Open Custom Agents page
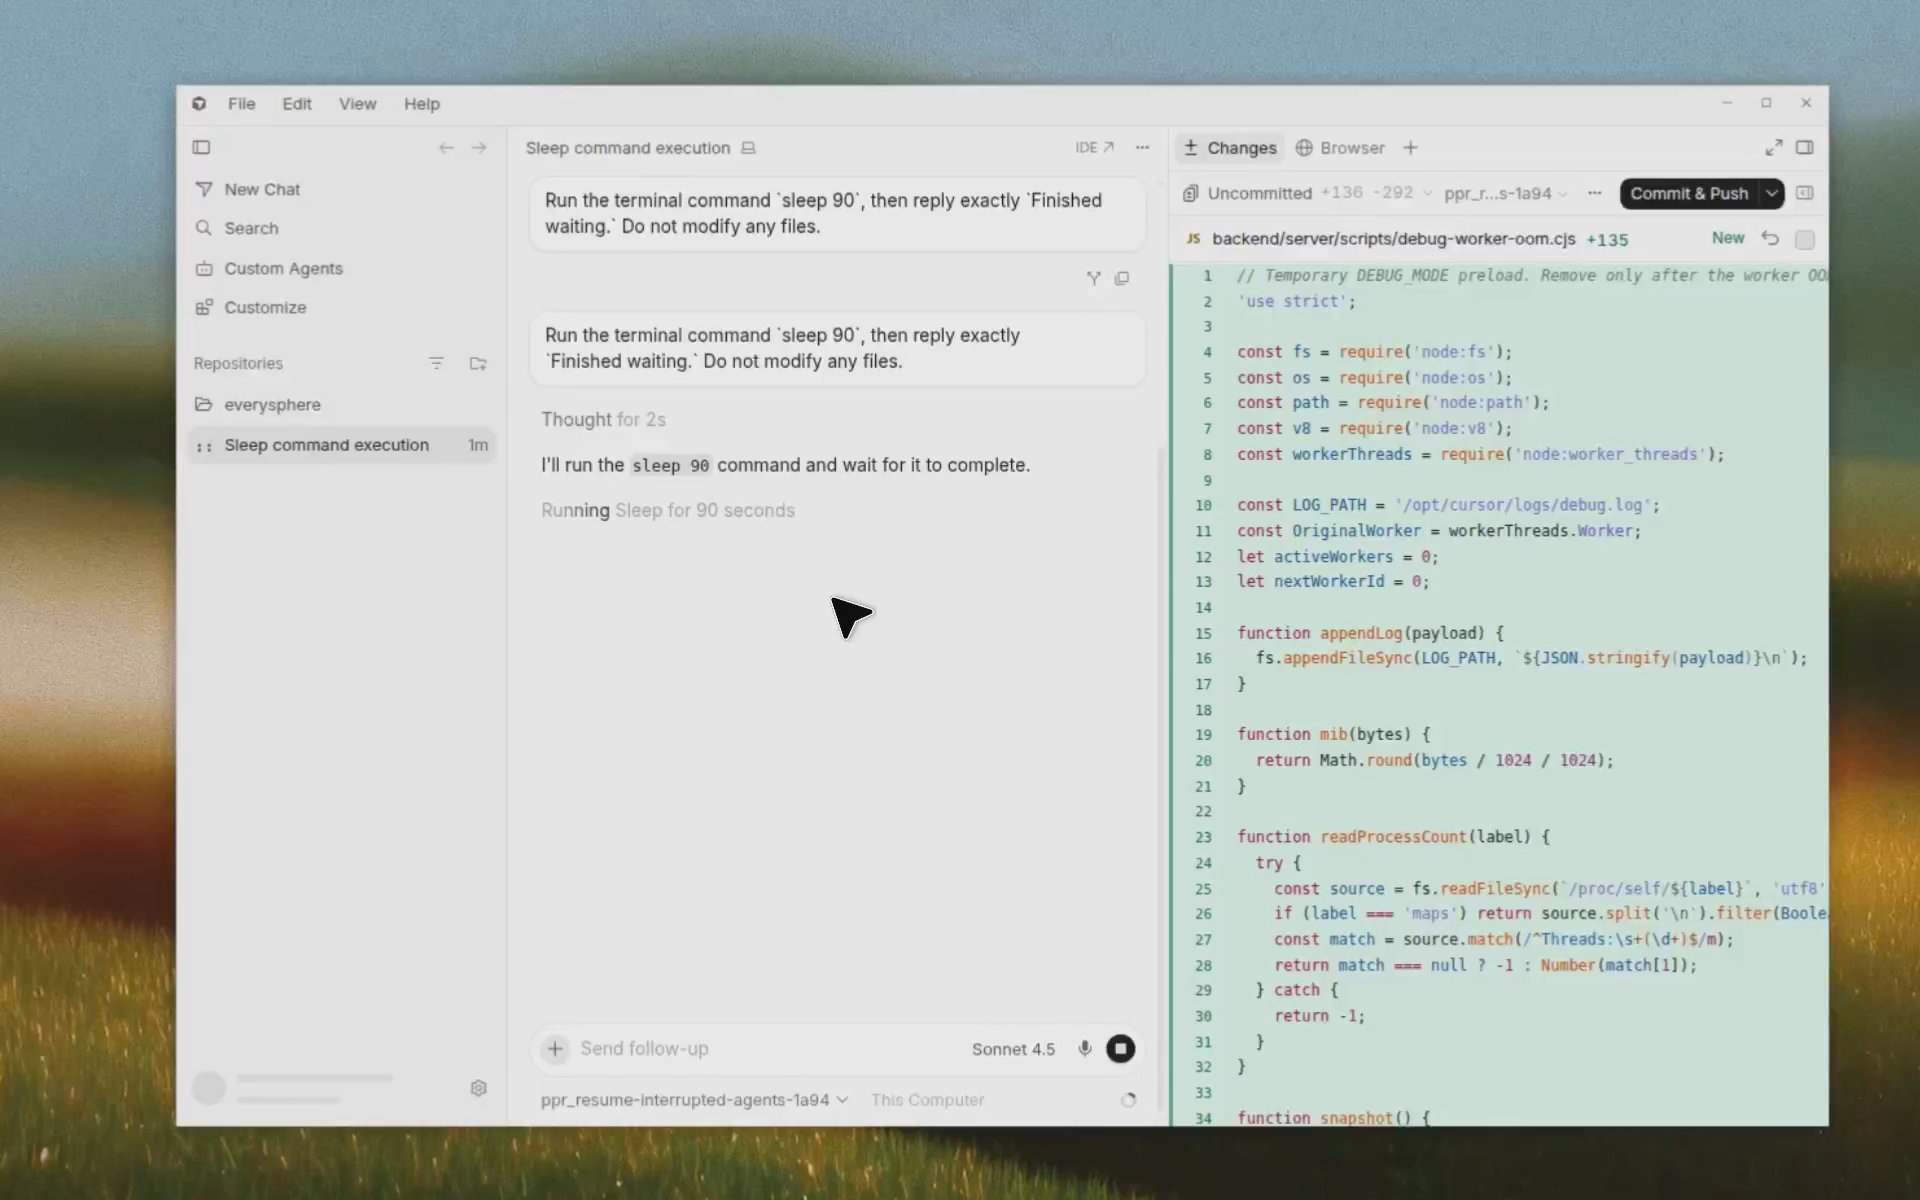Image resolution: width=1920 pixels, height=1200 pixels. (341, 268)
